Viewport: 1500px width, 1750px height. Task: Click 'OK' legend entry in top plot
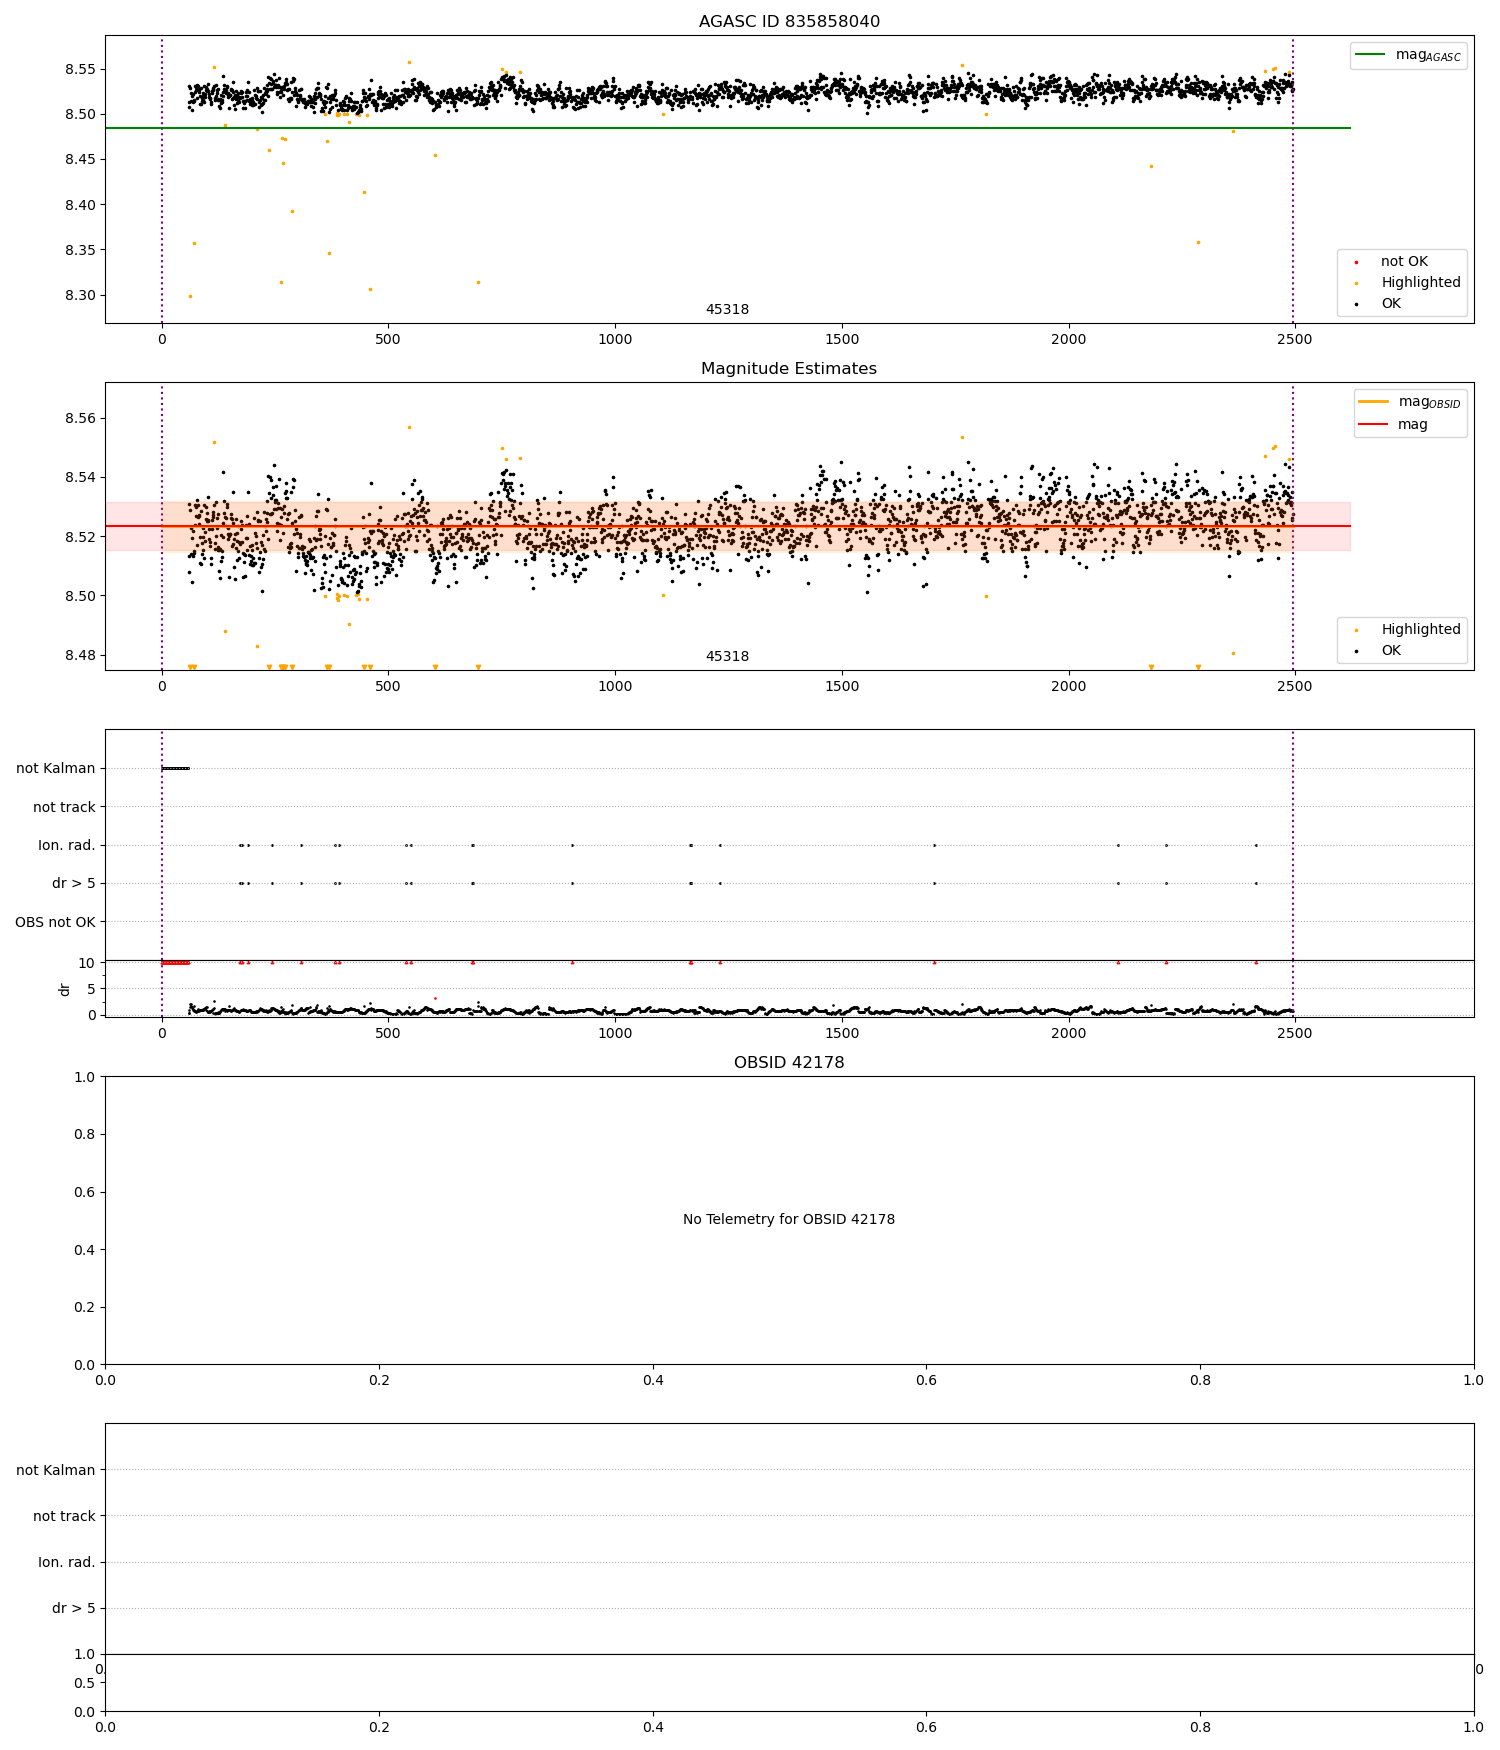pyautogui.click(x=1391, y=304)
